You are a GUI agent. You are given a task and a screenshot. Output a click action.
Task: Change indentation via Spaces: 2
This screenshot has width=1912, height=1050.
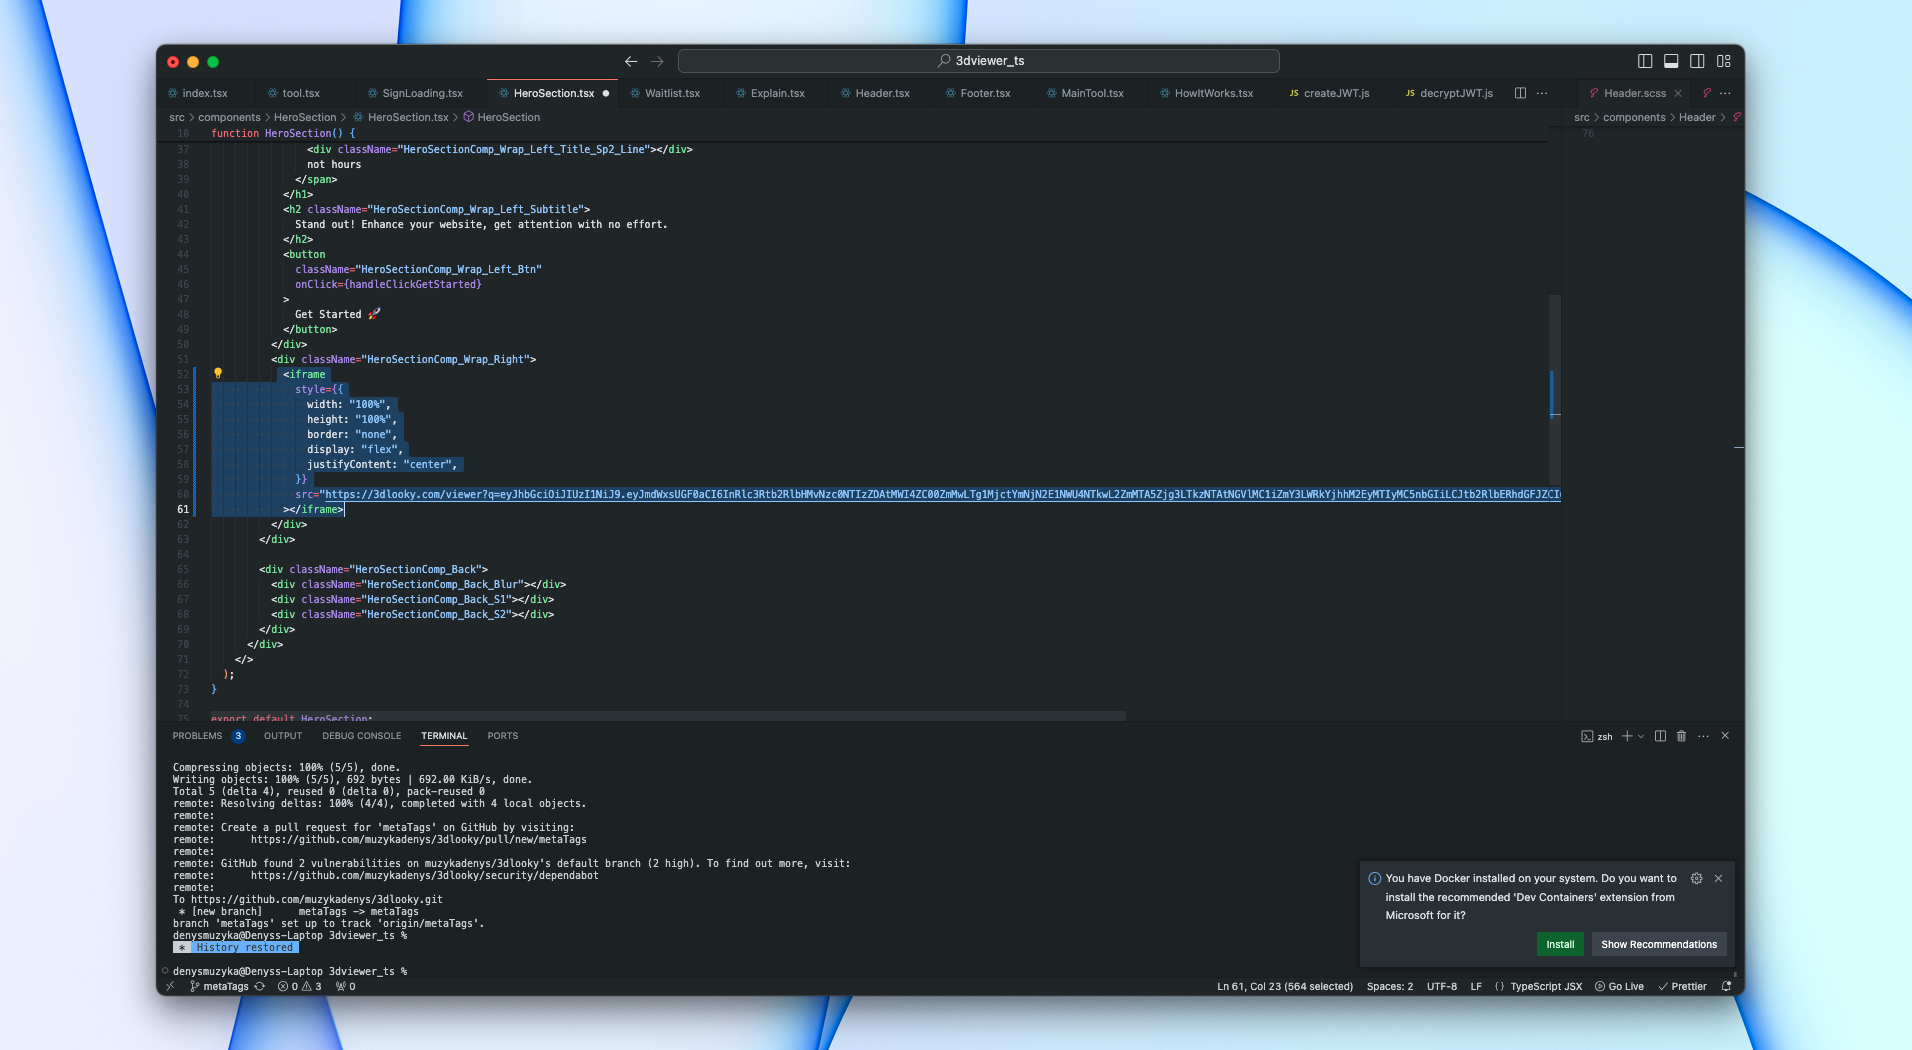1389,986
